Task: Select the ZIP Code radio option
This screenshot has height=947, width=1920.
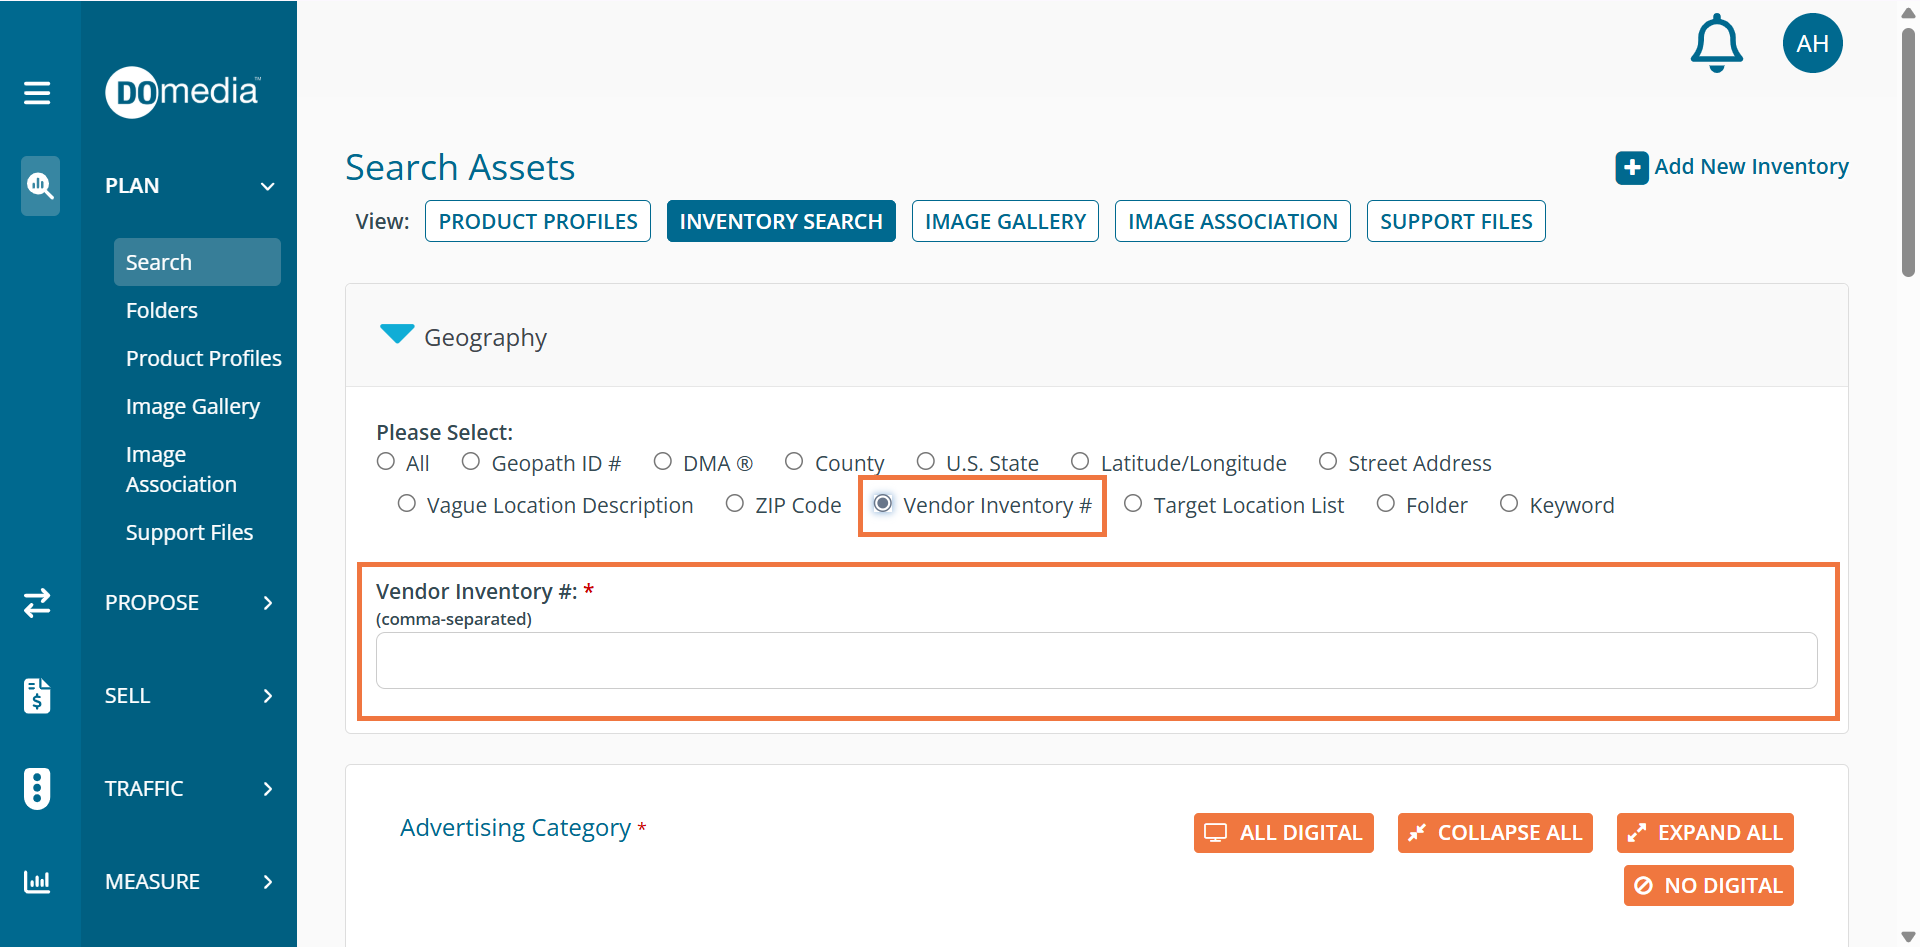Action: pos(735,504)
